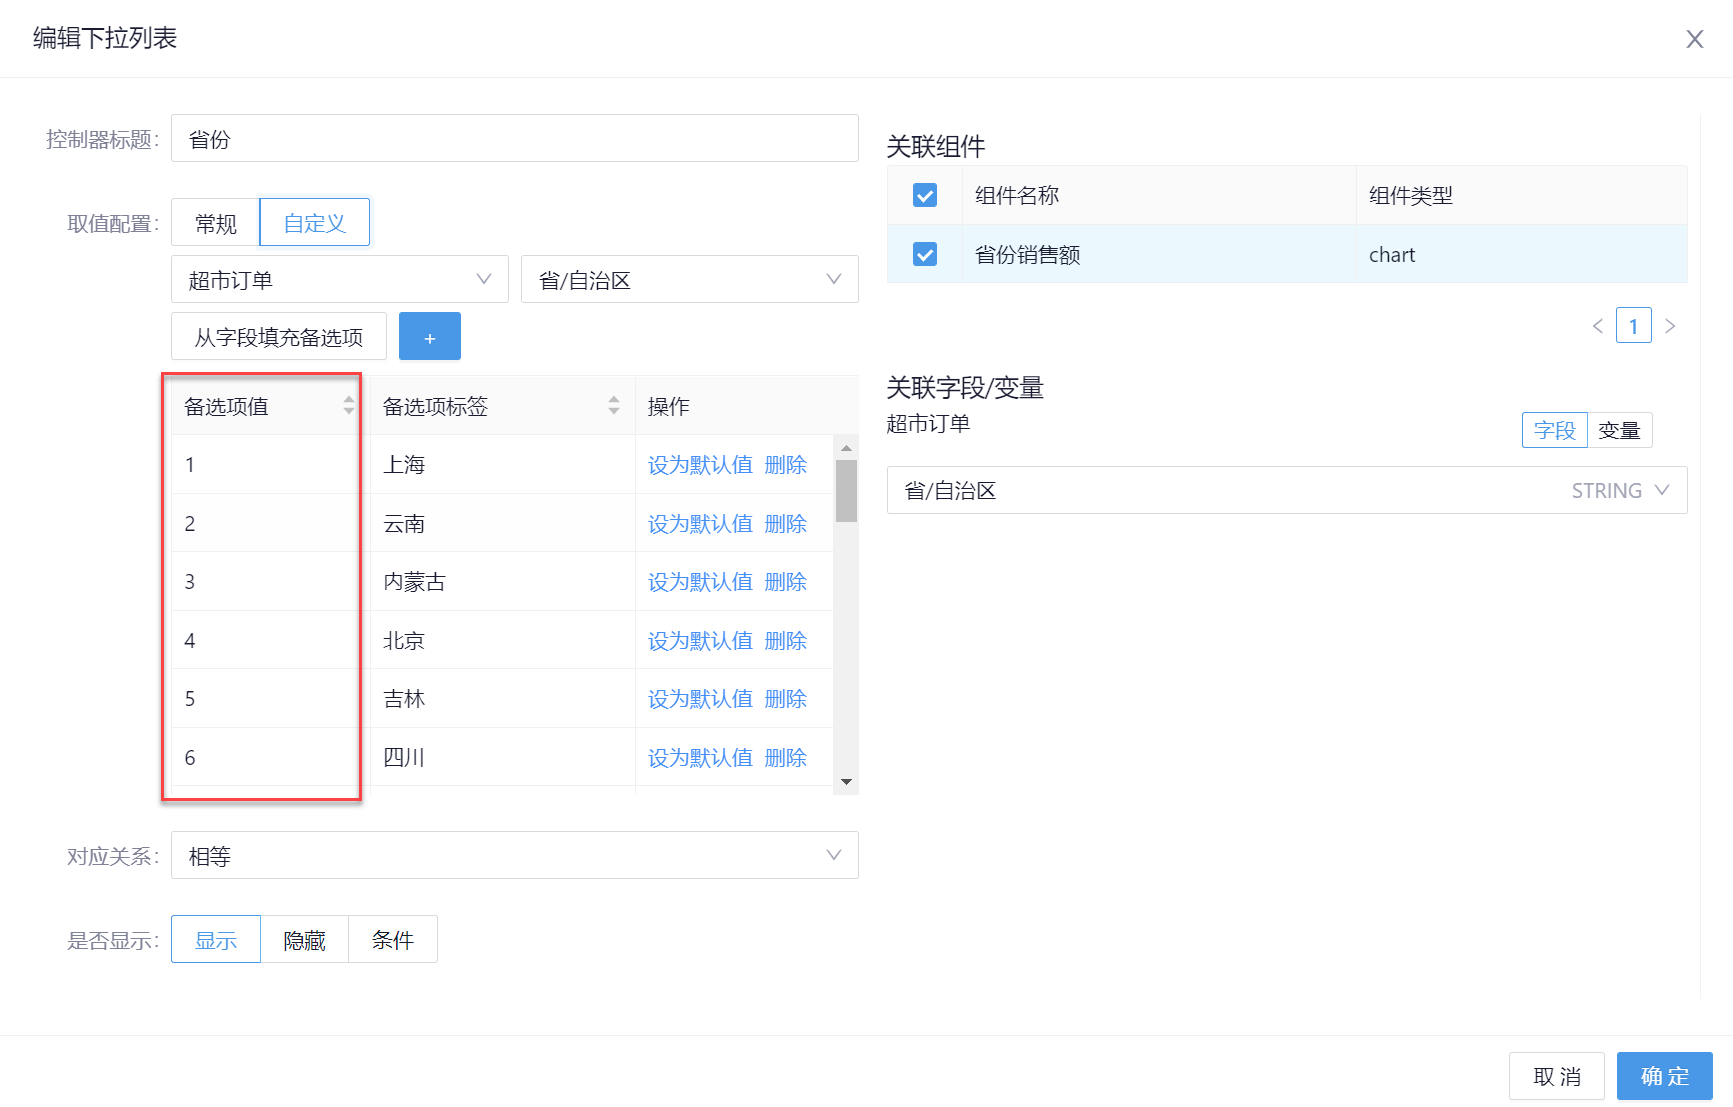The height and width of the screenshot is (1107, 1733).
Task: Set 云南 as default value
Action: click(700, 523)
